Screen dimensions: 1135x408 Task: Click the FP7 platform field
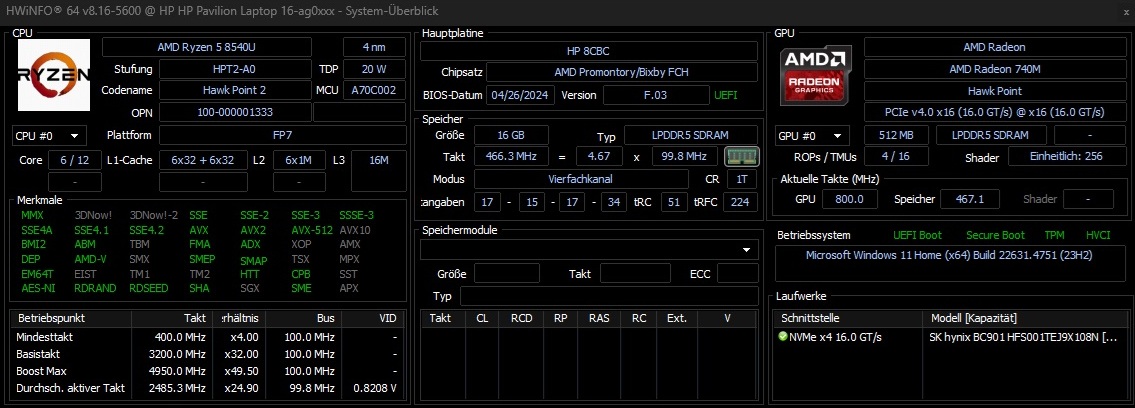tap(282, 135)
